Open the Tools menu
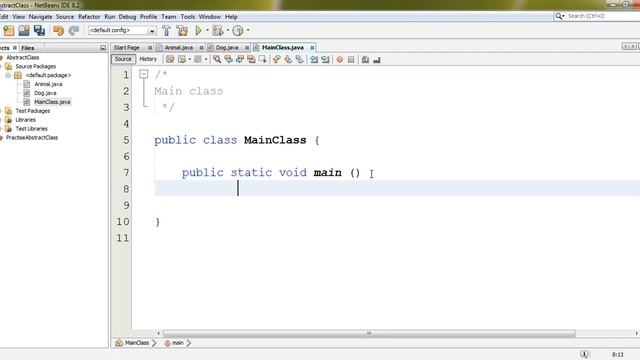Viewport: 640px width, 360px height. tap(188, 17)
